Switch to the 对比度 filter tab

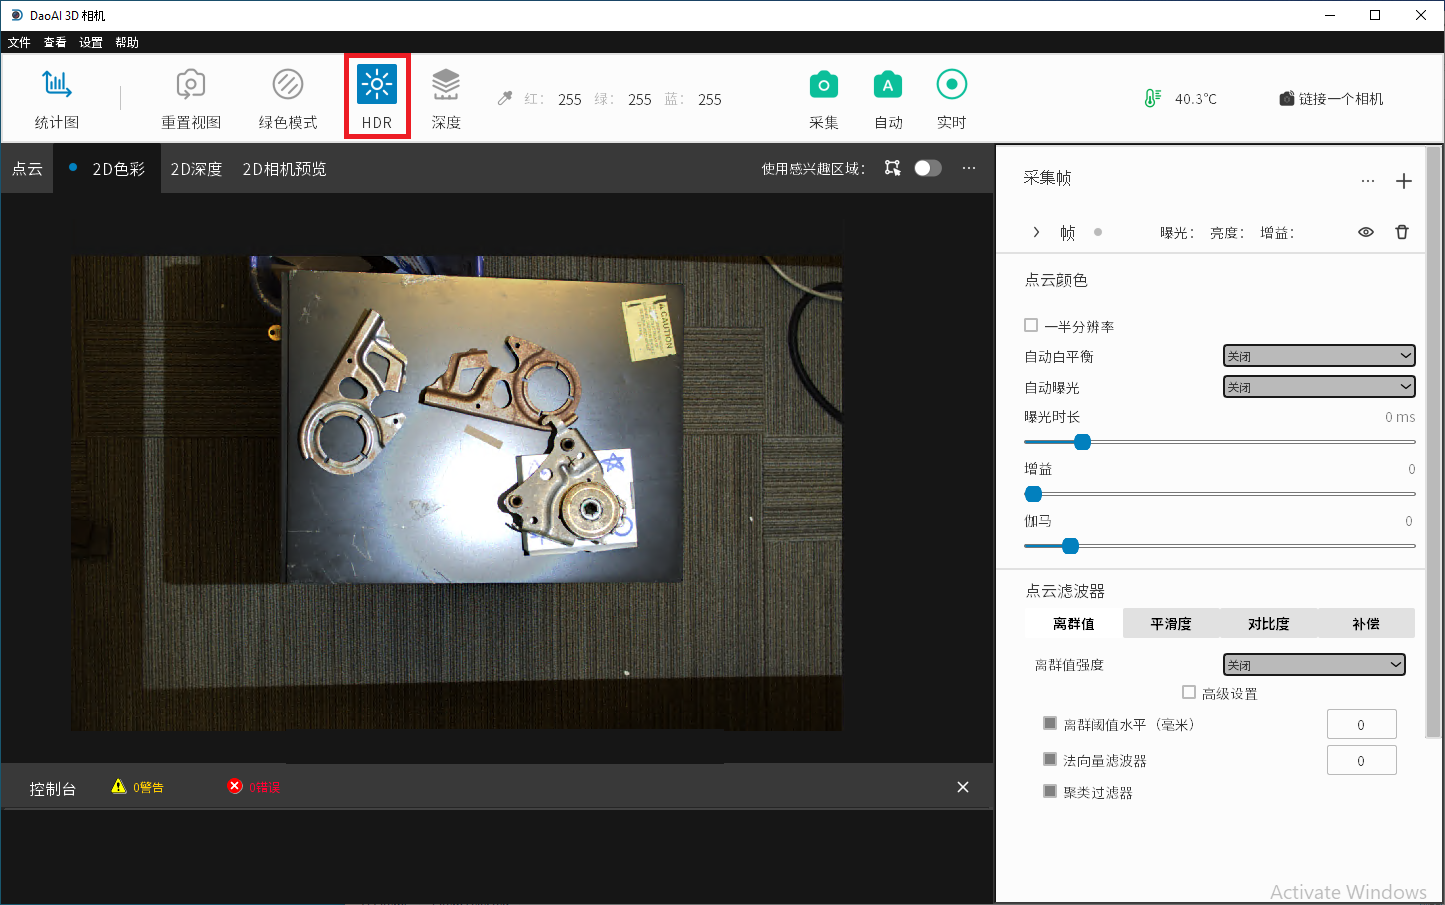pyautogui.click(x=1268, y=623)
